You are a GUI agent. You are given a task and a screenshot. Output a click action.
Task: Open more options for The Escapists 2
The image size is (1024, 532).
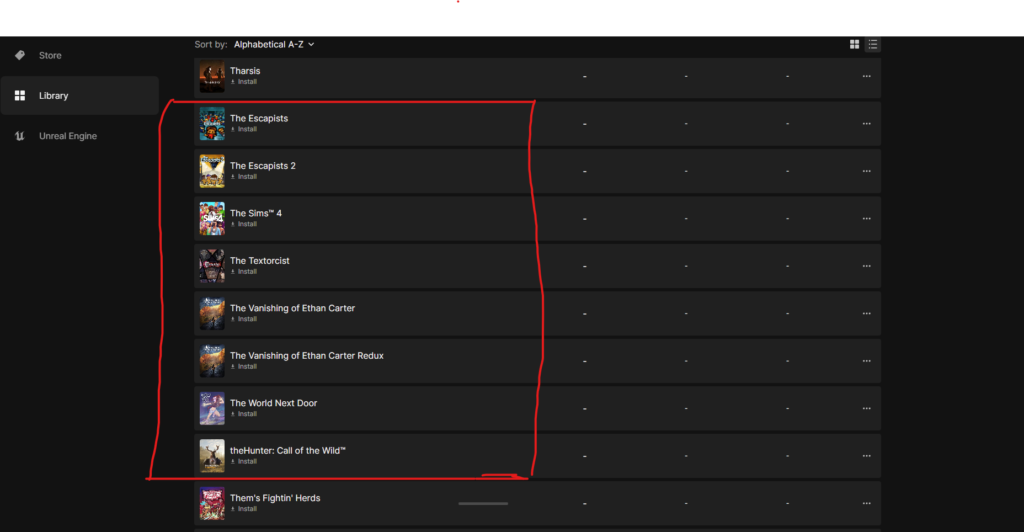click(x=867, y=171)
